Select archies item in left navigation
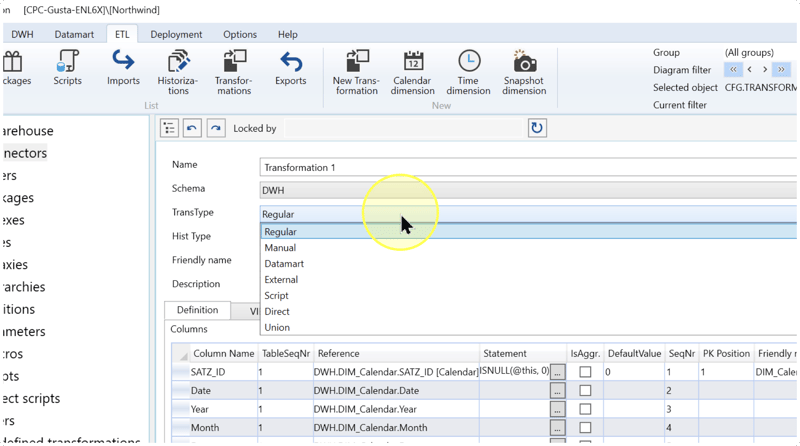This screenshot has height=446, width=800. (x=24, y=287)
